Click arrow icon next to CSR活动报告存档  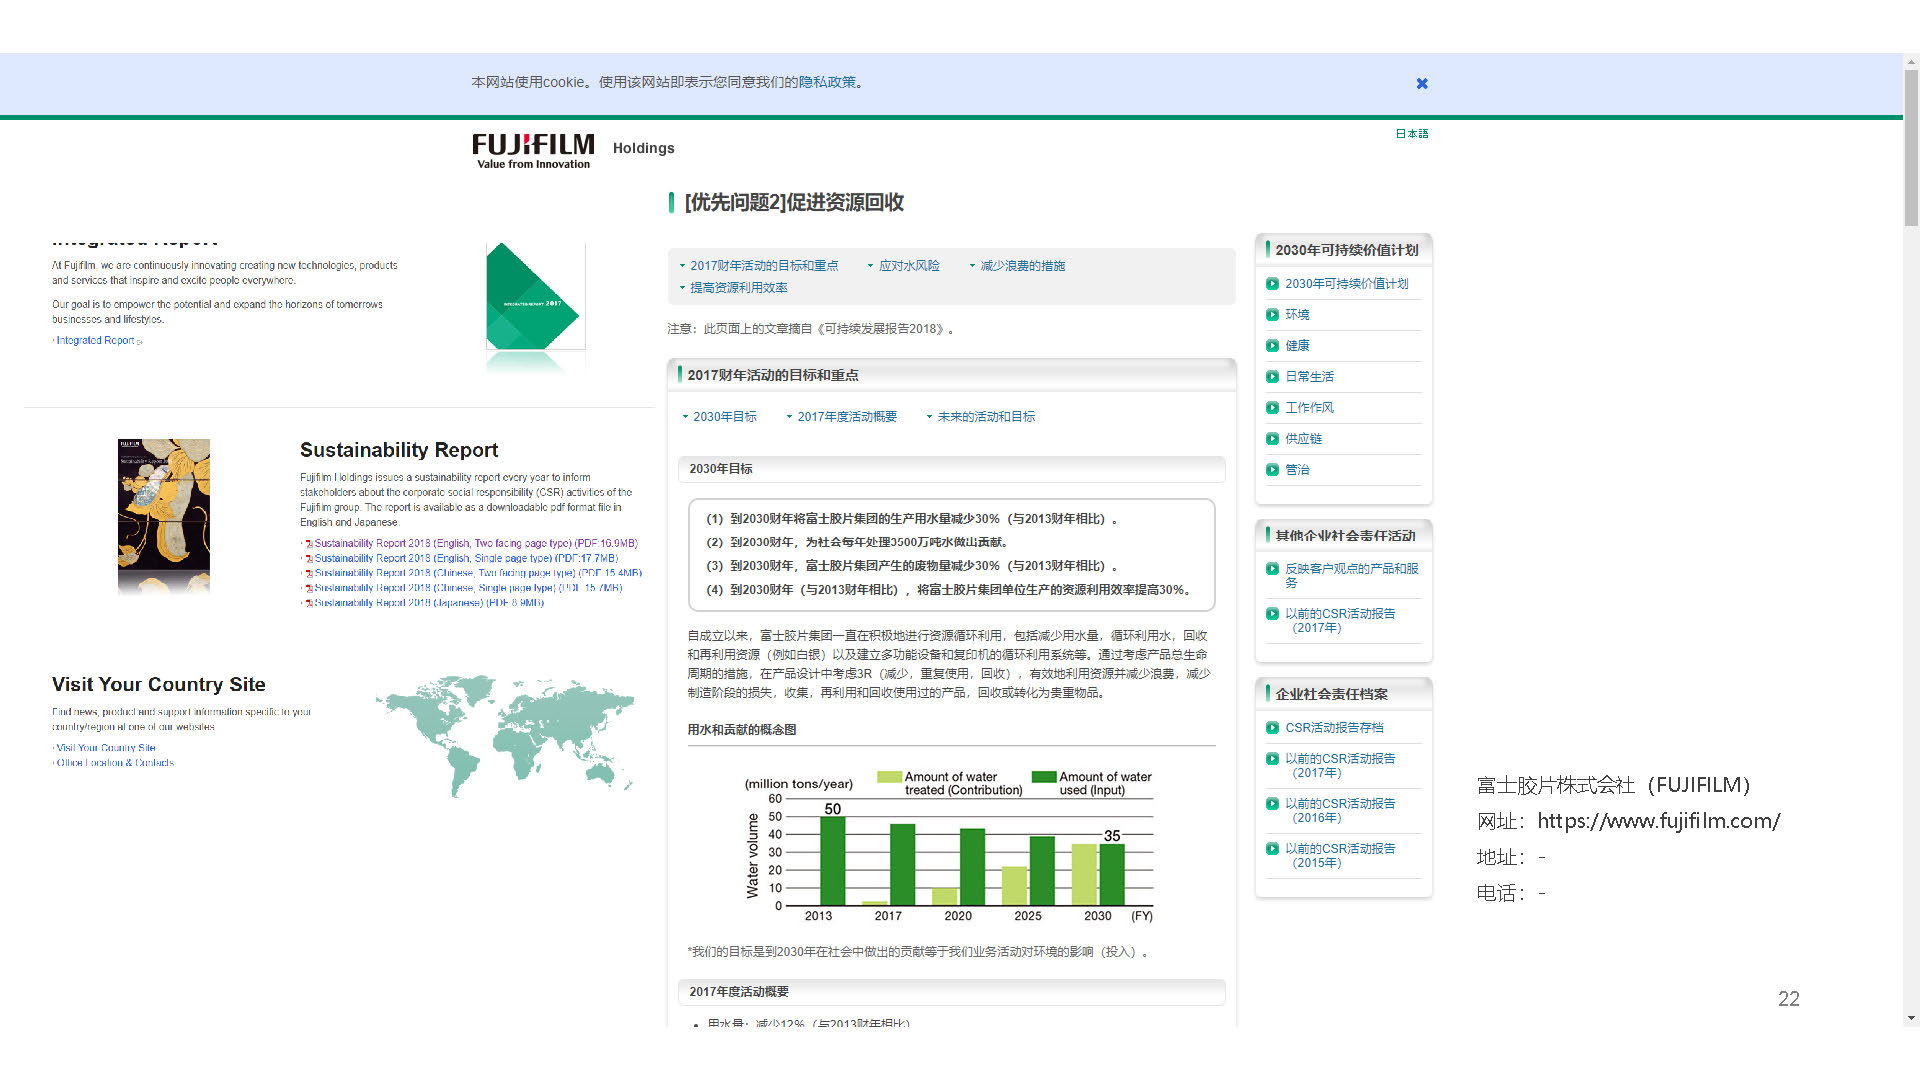(x=1272, y=728)
